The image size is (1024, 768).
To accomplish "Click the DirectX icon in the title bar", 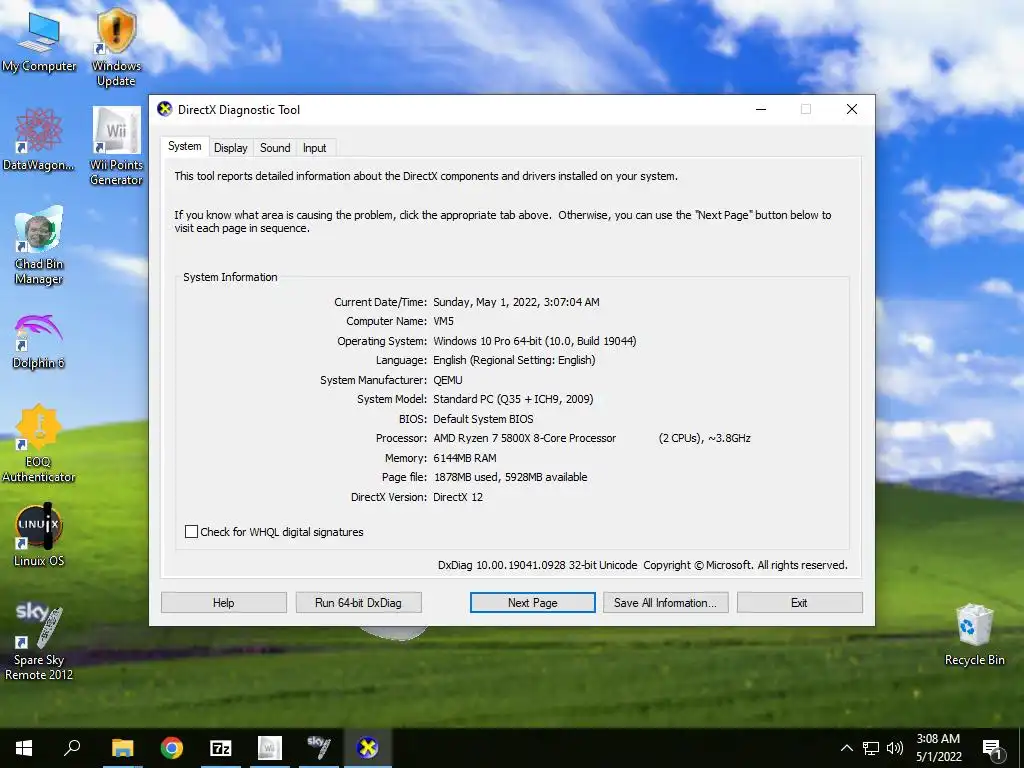I will (165, 109).
